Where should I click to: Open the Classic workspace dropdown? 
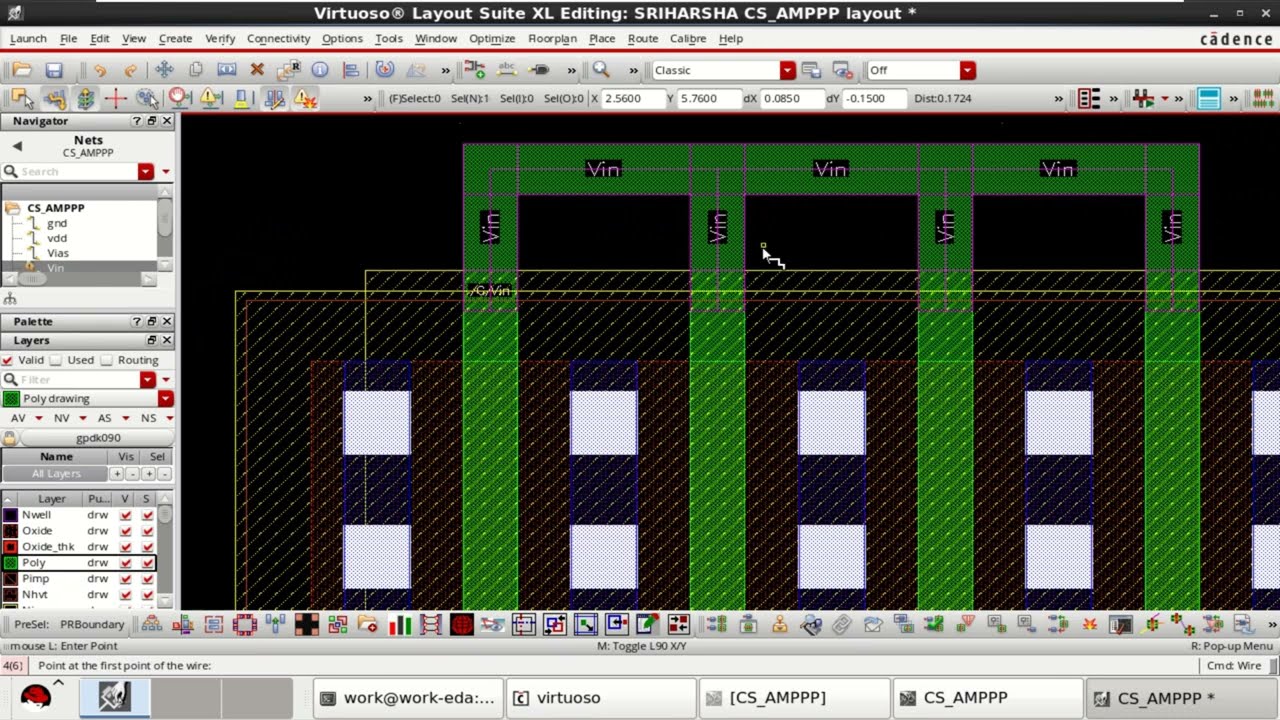(x=788, y=70)
